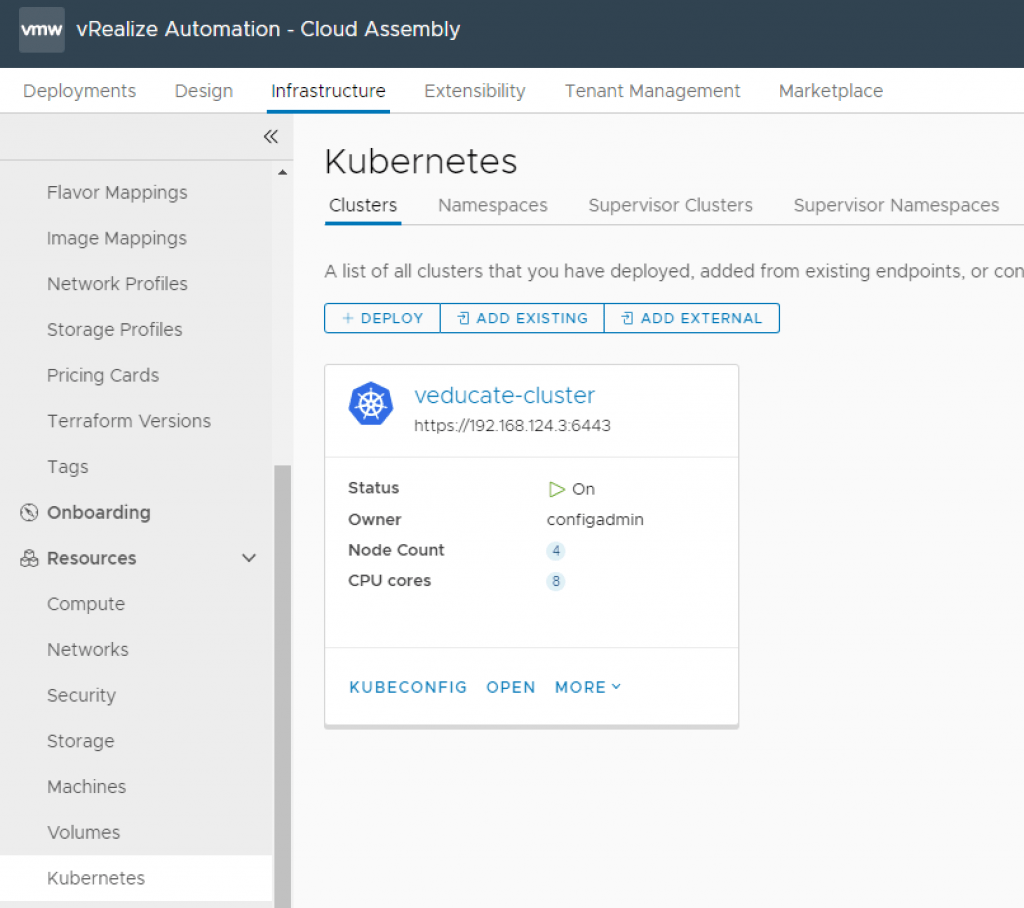
Task: Click the KUBECONFIG button
Action: pos(408,687)
